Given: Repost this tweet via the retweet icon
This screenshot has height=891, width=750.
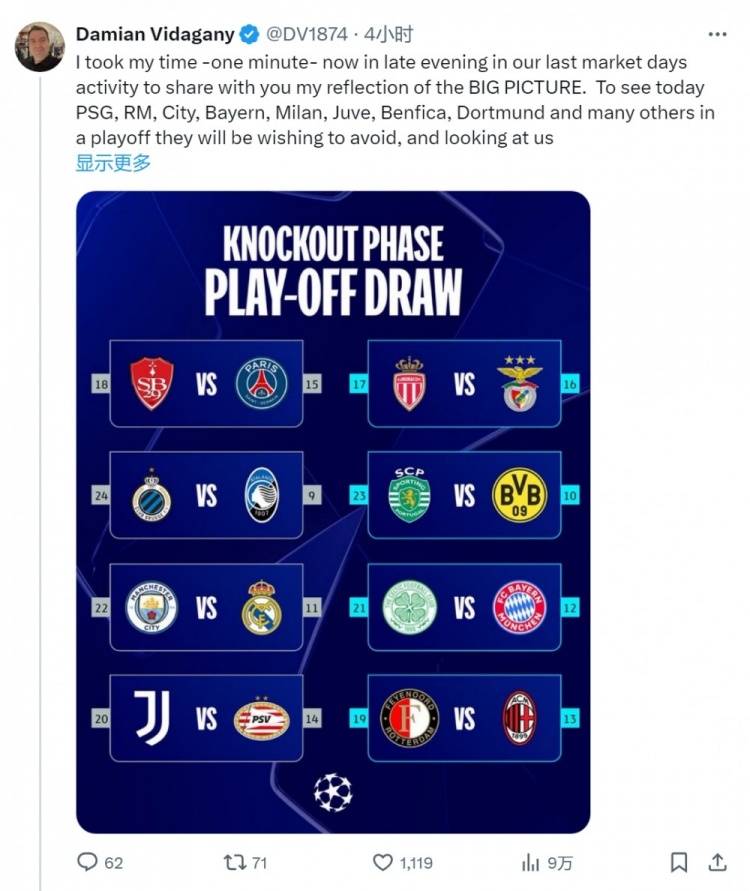Looking at the screenshot, I should point(233,862).
